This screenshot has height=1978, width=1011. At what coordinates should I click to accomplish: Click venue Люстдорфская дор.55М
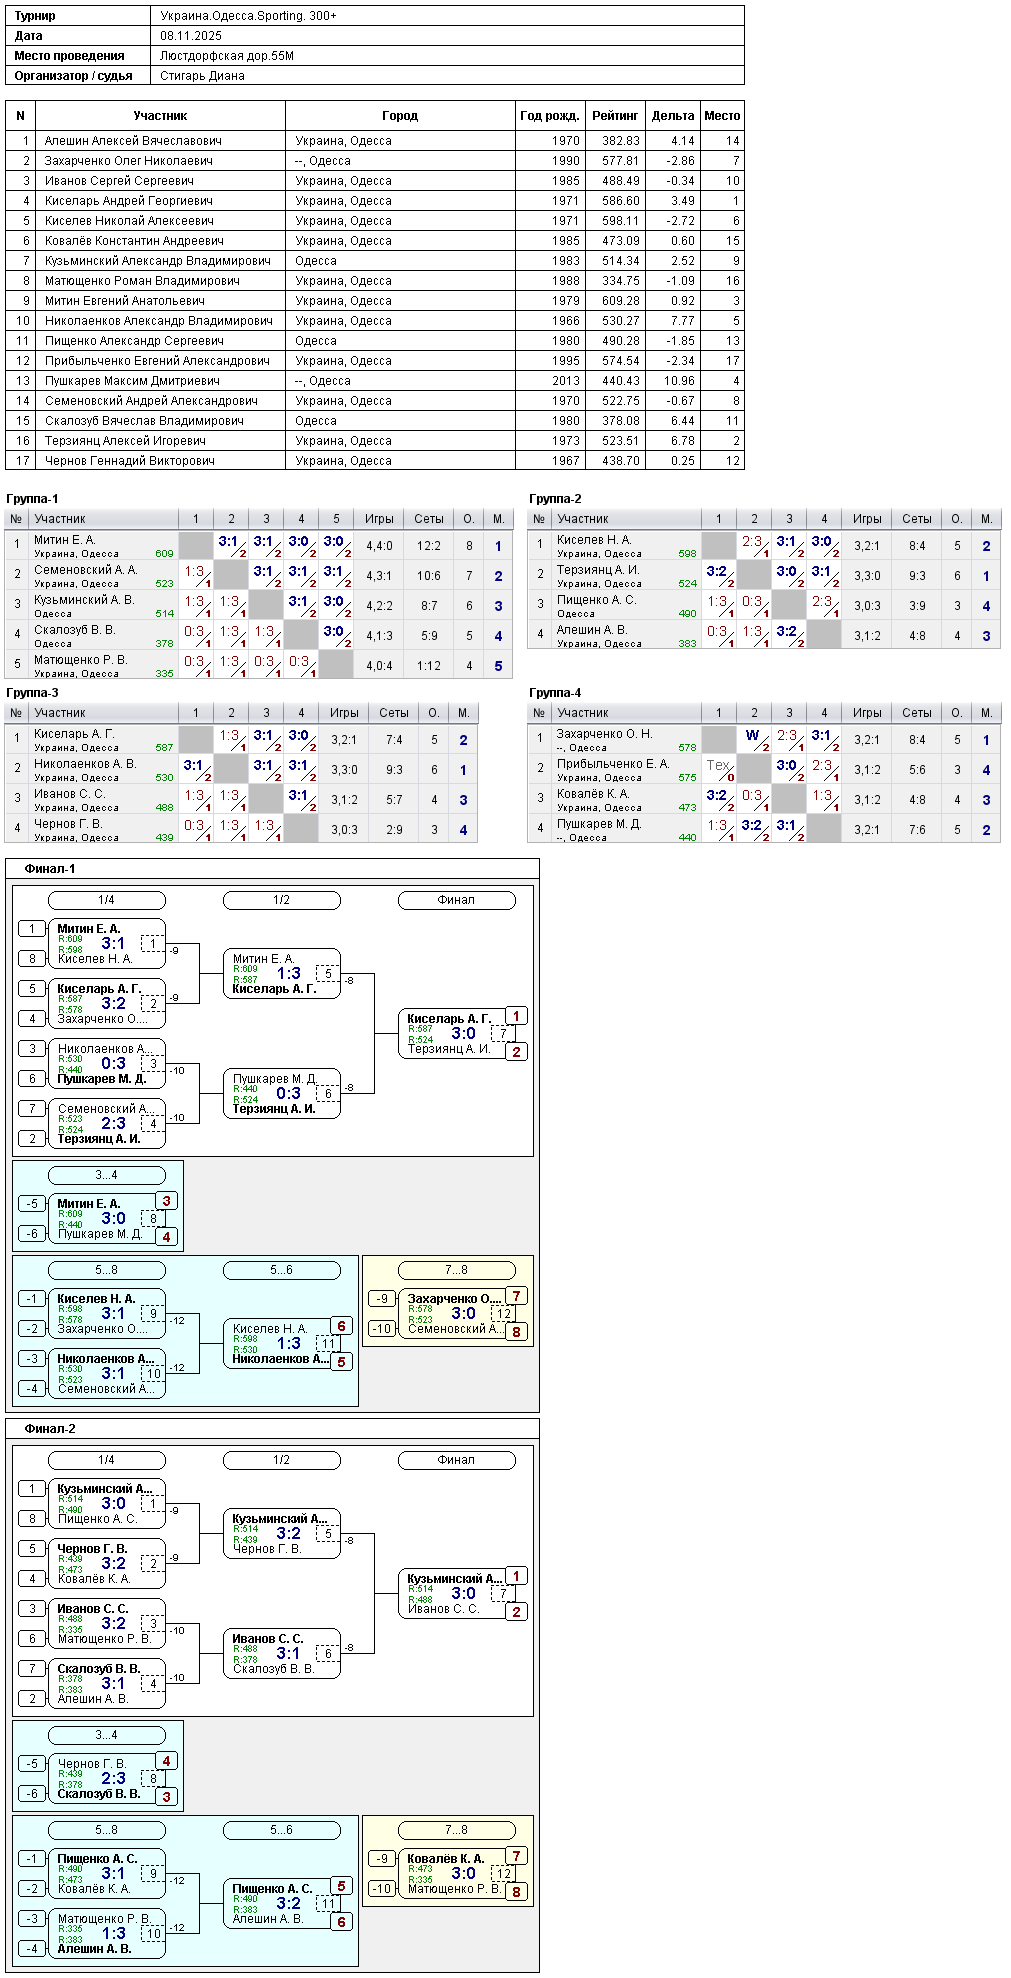tap(227, 56)
